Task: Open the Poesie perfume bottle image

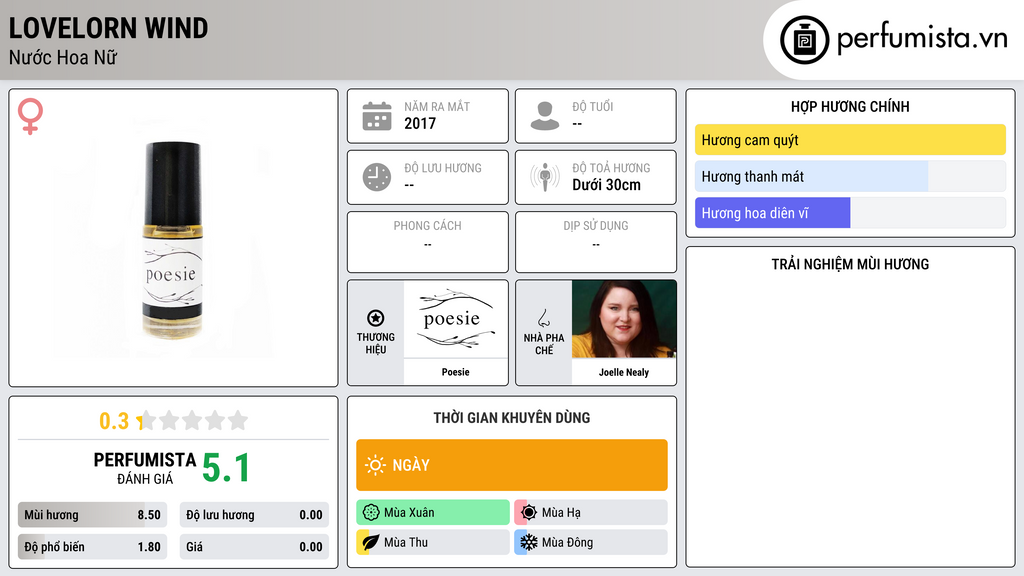Action: click(172, 240)
